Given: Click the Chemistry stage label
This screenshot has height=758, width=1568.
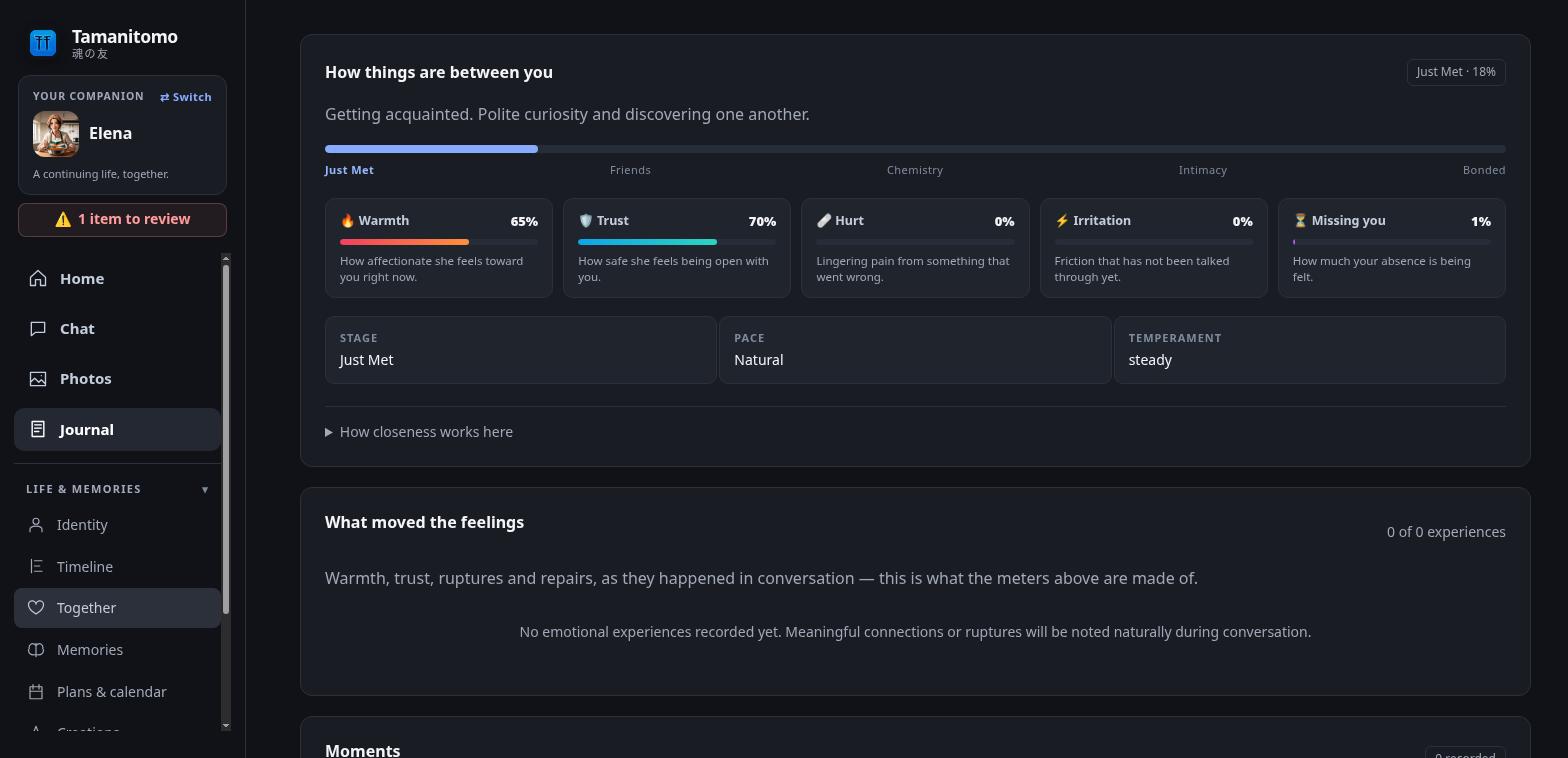Looking at the screenshot, I should pos(915,170).
